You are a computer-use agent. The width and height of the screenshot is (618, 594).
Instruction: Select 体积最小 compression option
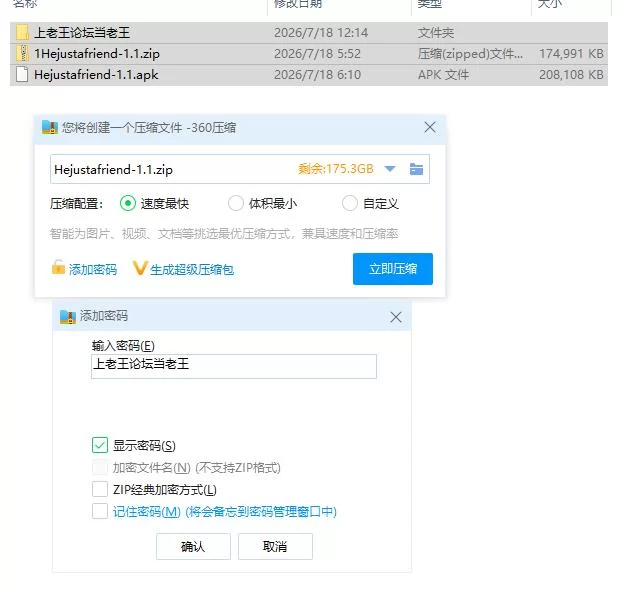[x=236, y=203]
